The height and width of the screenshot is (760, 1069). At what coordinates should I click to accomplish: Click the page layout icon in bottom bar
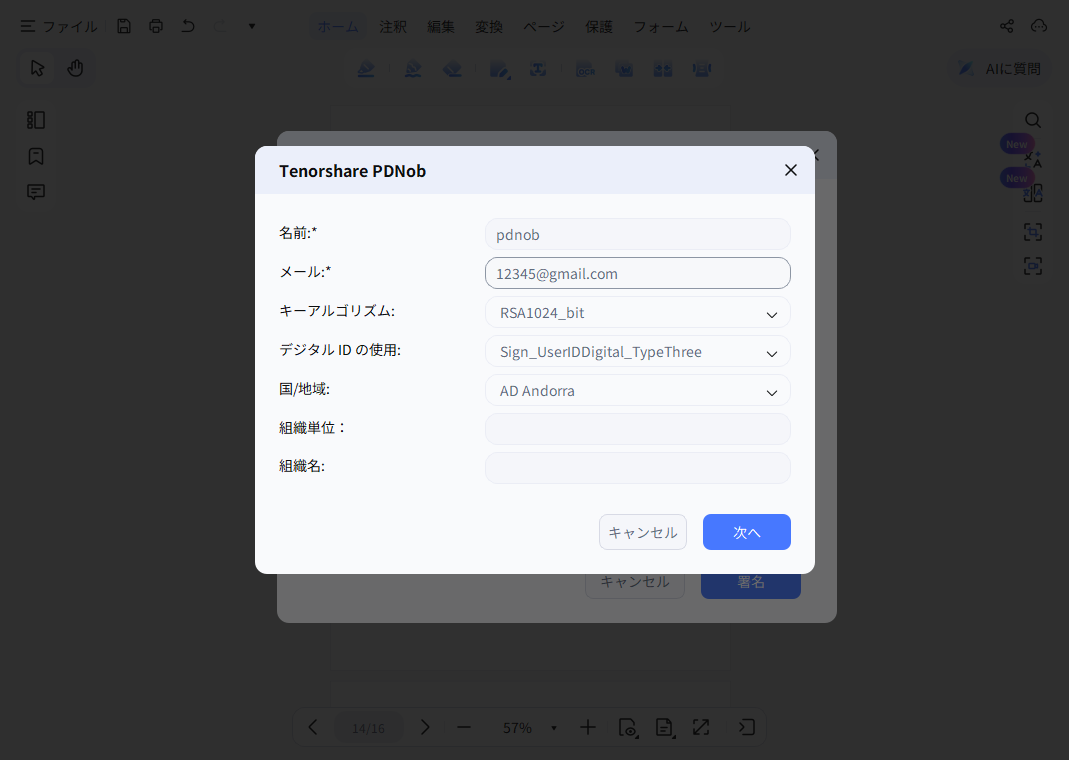(x=665, y=727)
